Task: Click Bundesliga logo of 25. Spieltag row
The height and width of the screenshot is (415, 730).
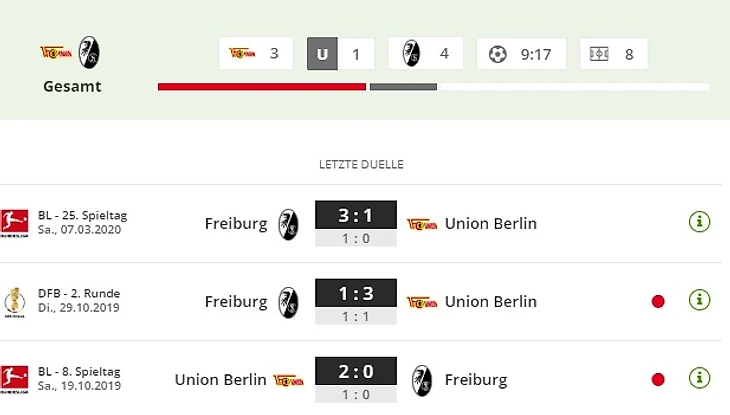Action: tap(12, 222)
